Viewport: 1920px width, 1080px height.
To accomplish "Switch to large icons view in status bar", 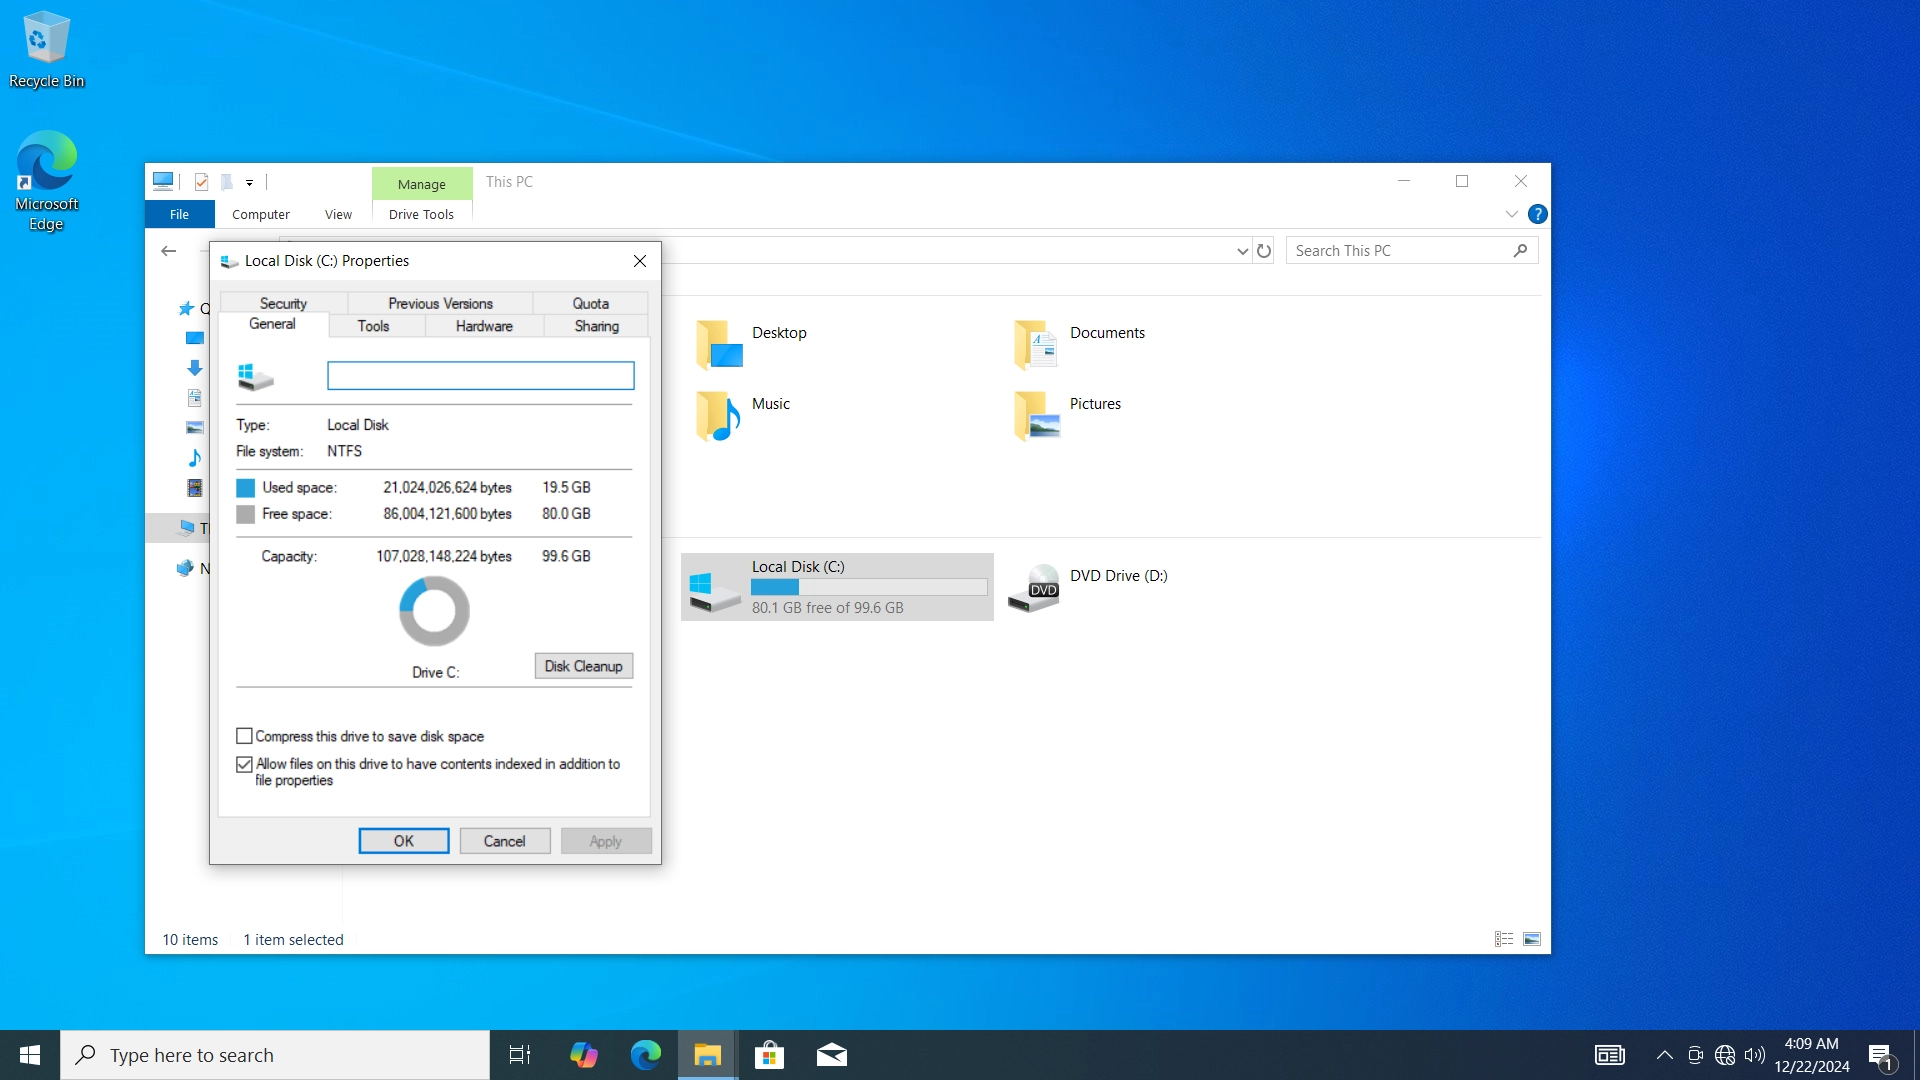I will tap(1532, 939).
